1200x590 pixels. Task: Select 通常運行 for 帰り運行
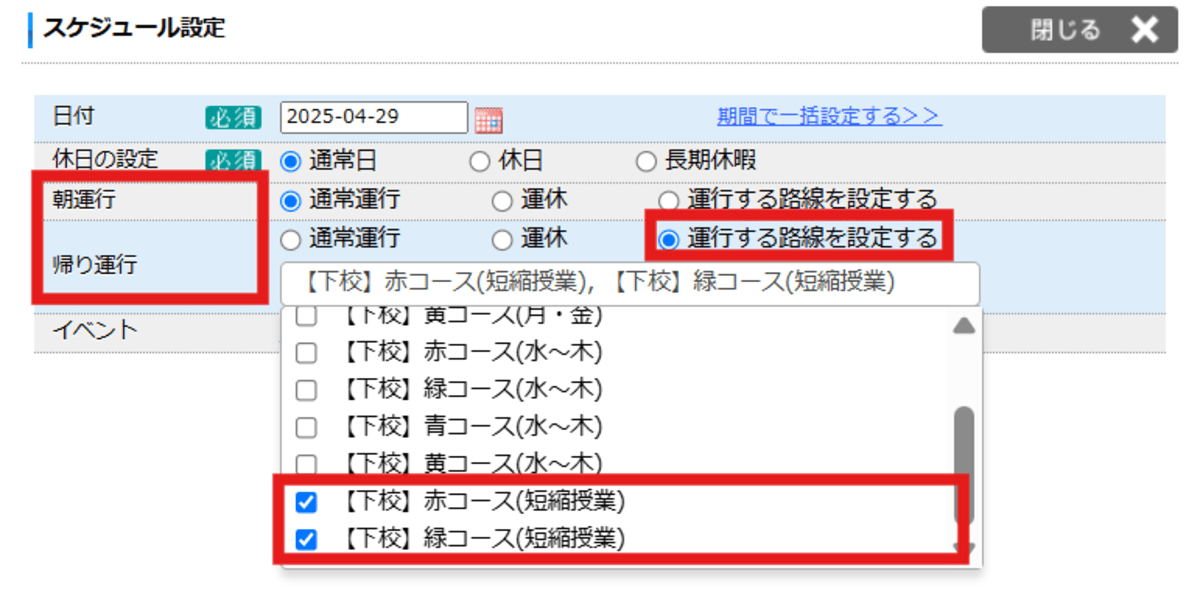(x=291, y=239)
